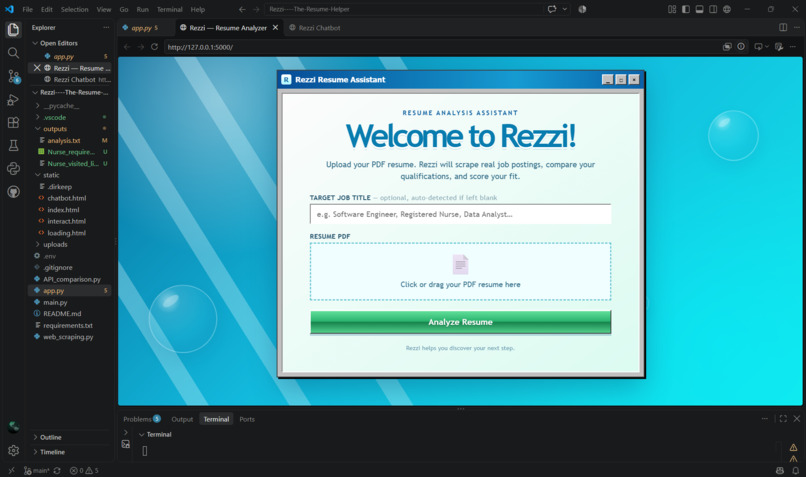Open the Testing flask view
Screen dimensions: 806x477
click(13, 145)
